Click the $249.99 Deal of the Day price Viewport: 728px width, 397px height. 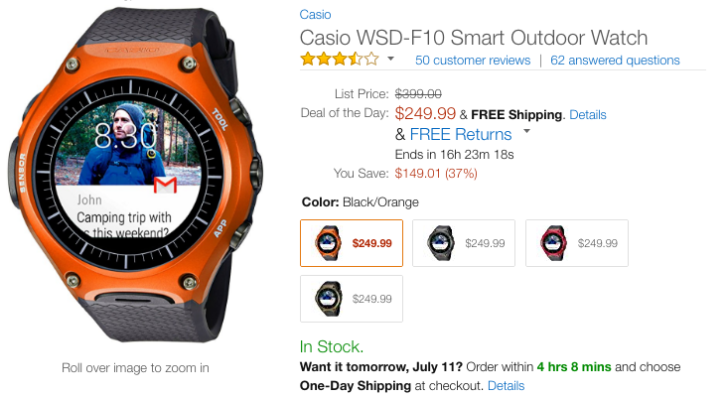[x=425, y=113]
